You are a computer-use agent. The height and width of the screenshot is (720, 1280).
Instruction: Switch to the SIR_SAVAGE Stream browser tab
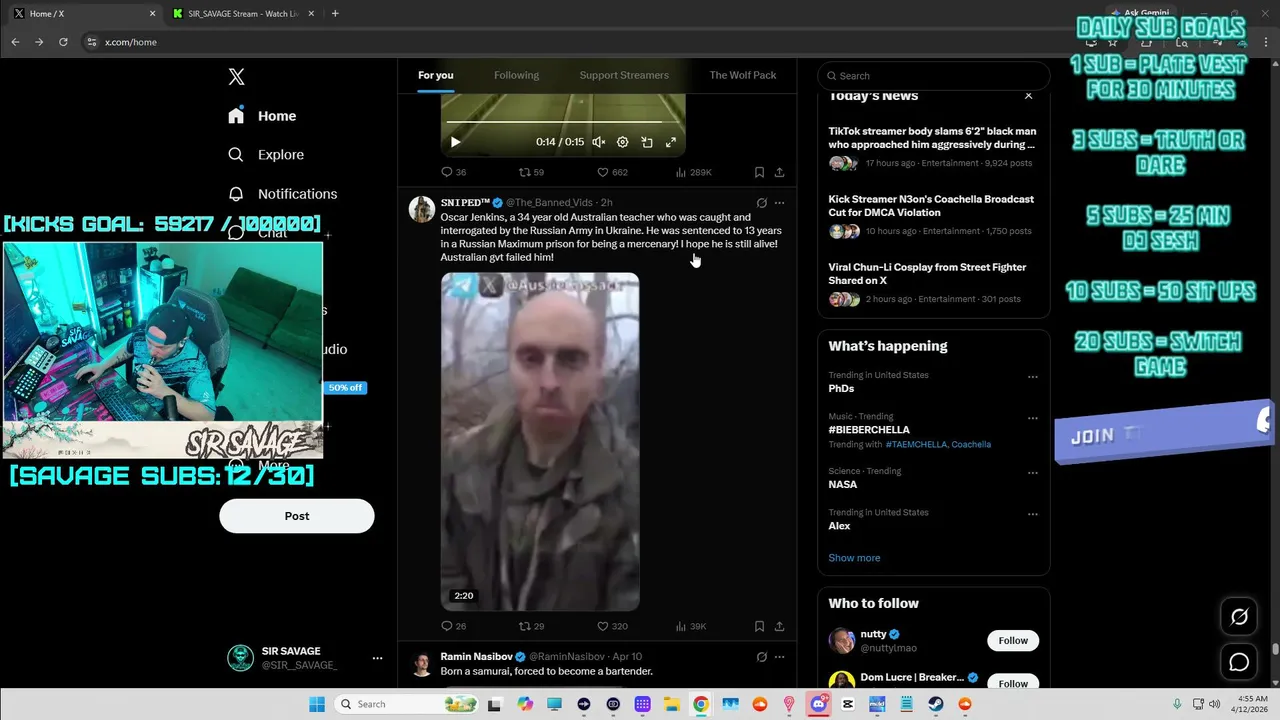[243, 14]
